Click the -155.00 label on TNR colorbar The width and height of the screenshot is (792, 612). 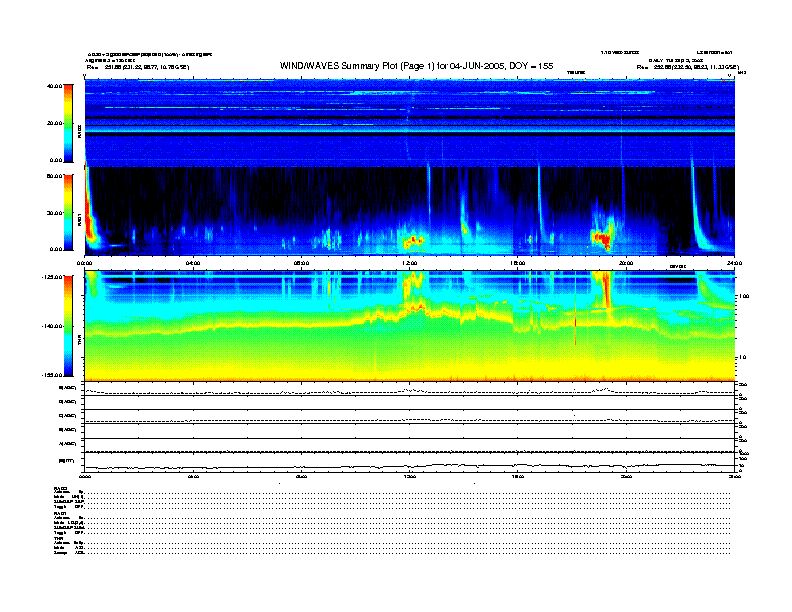(x=52, y=375)
